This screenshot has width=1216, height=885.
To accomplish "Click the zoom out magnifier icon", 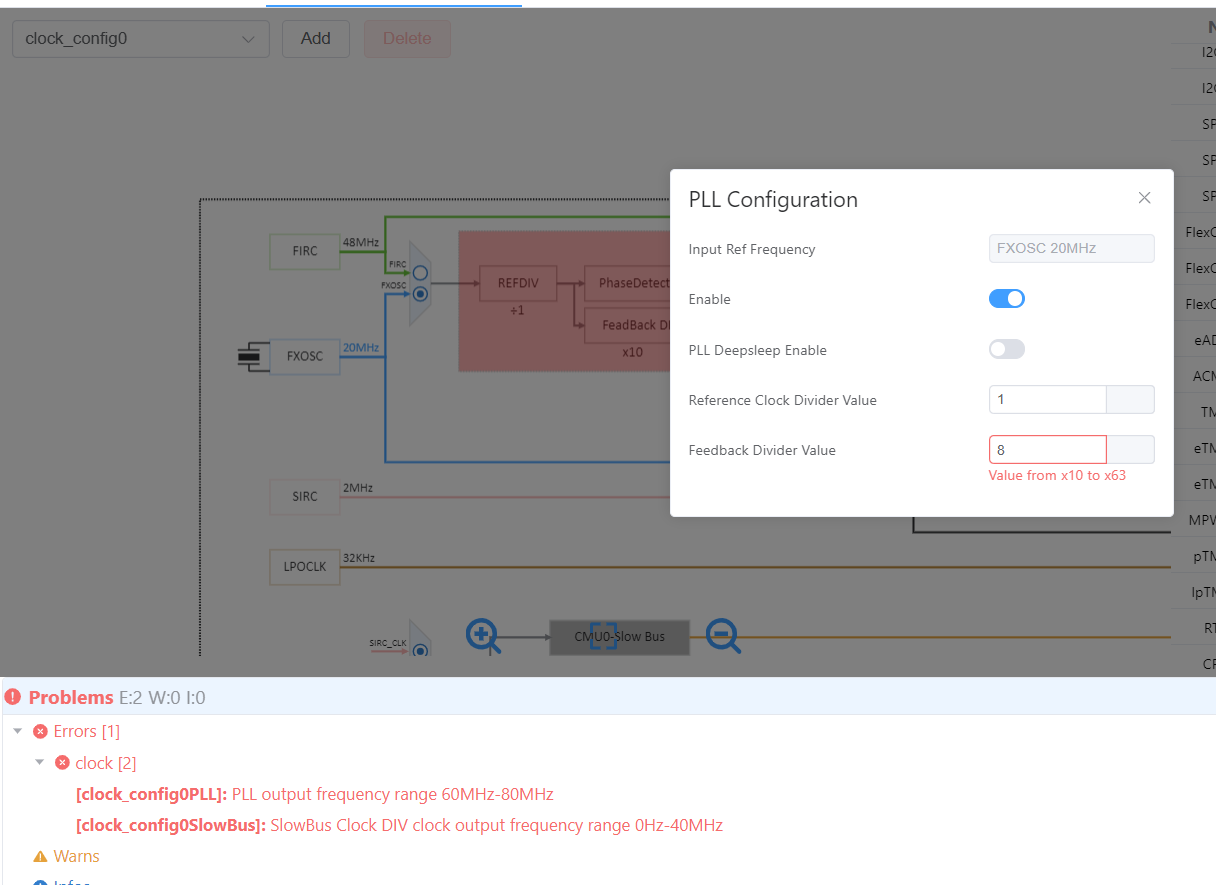I will coord(723,635).
